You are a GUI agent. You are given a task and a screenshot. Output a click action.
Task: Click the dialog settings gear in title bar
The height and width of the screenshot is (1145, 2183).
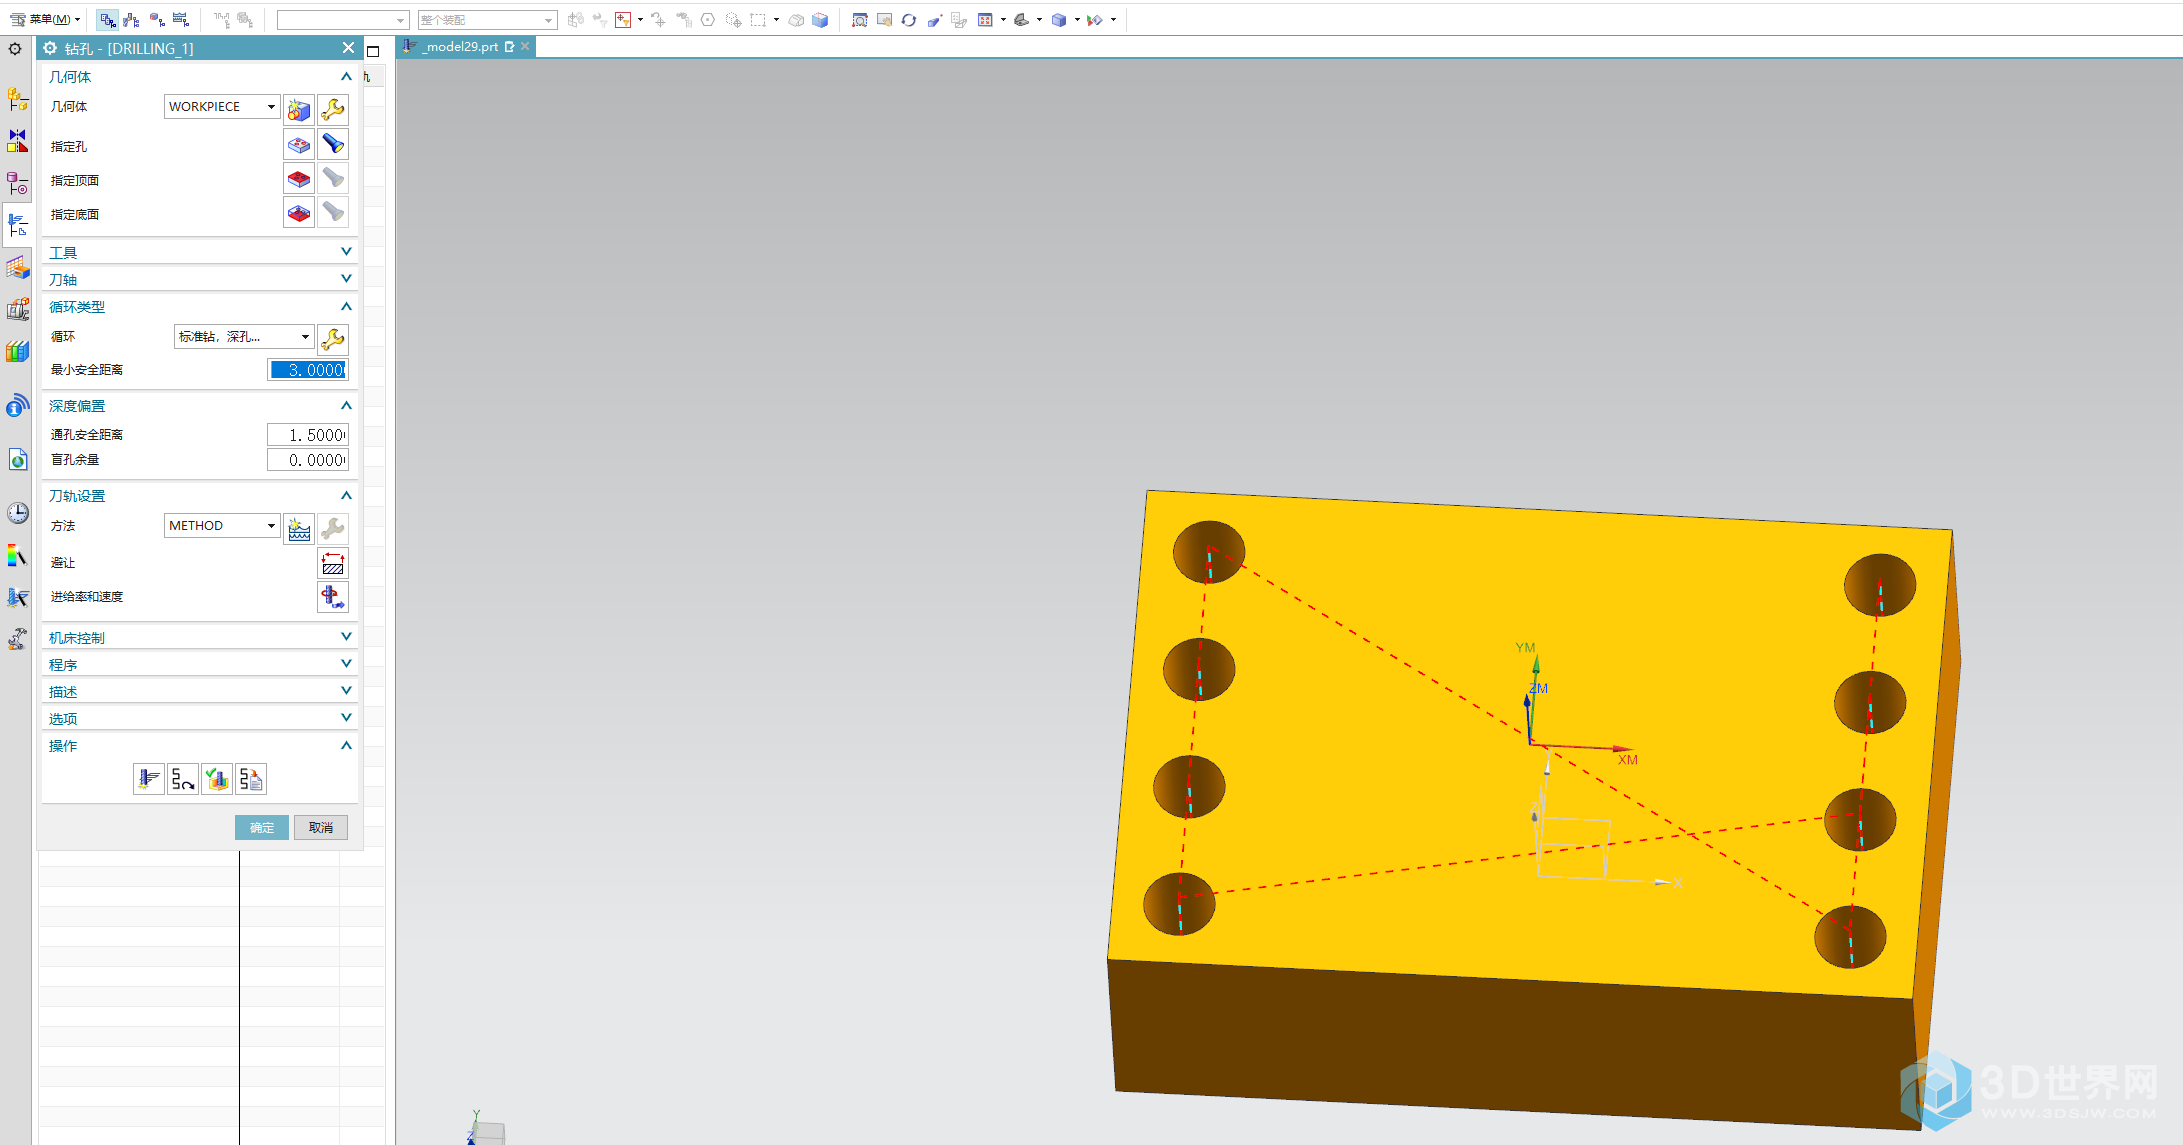(x=50, y=48)
